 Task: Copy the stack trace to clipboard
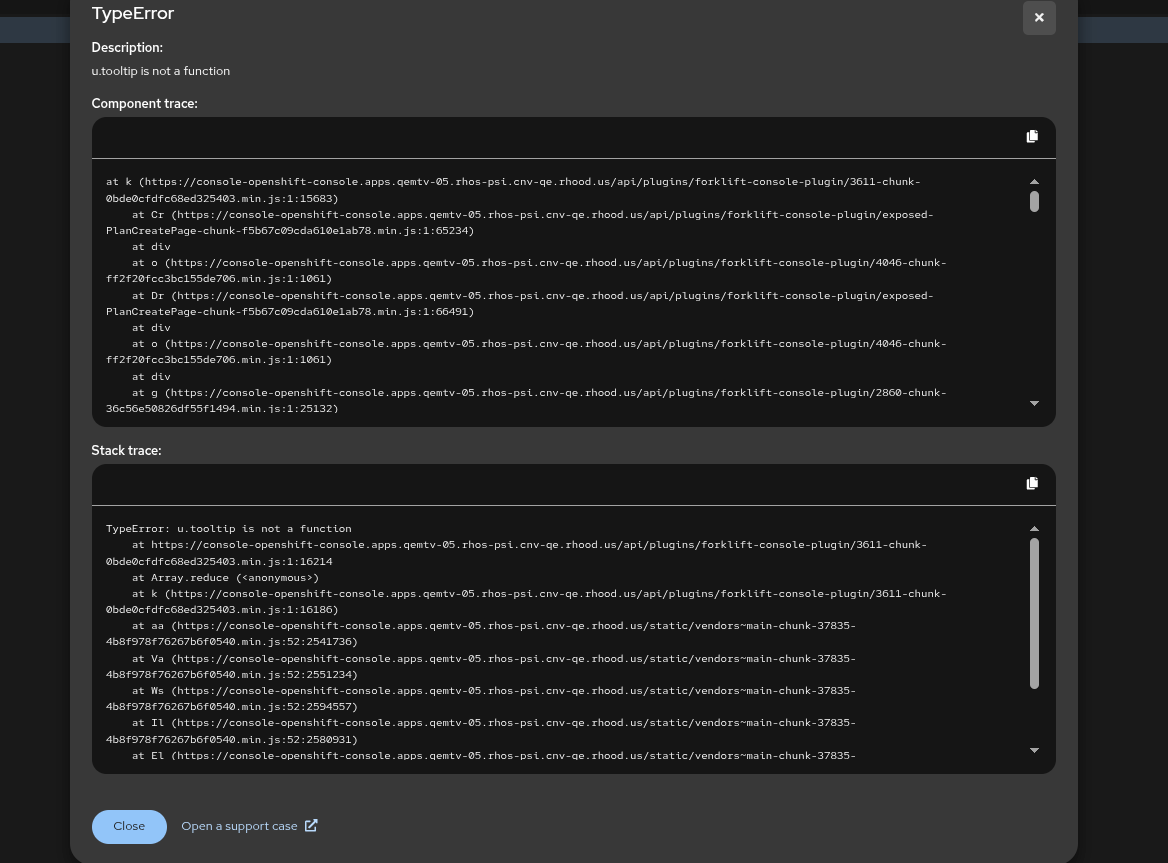(x=1032, y=483)
